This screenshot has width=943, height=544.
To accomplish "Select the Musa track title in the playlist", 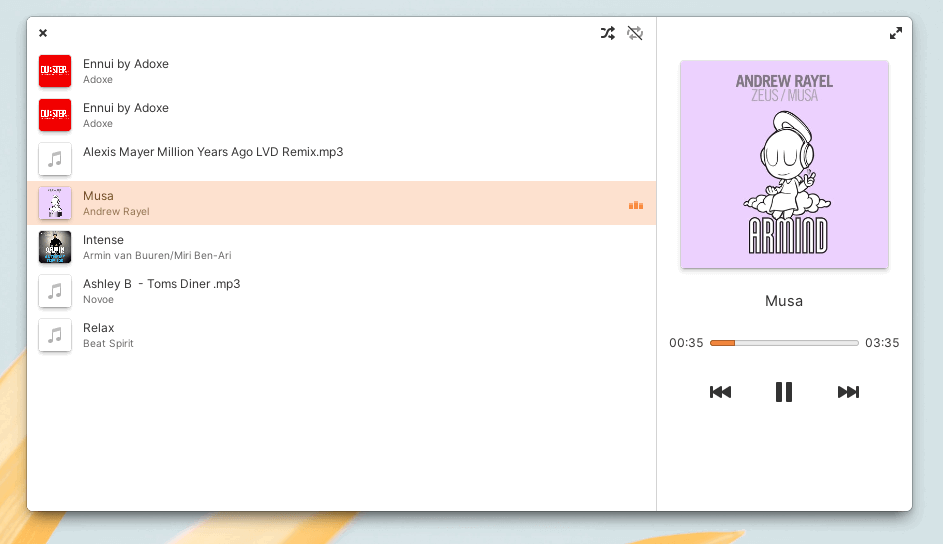I will 98,196.
